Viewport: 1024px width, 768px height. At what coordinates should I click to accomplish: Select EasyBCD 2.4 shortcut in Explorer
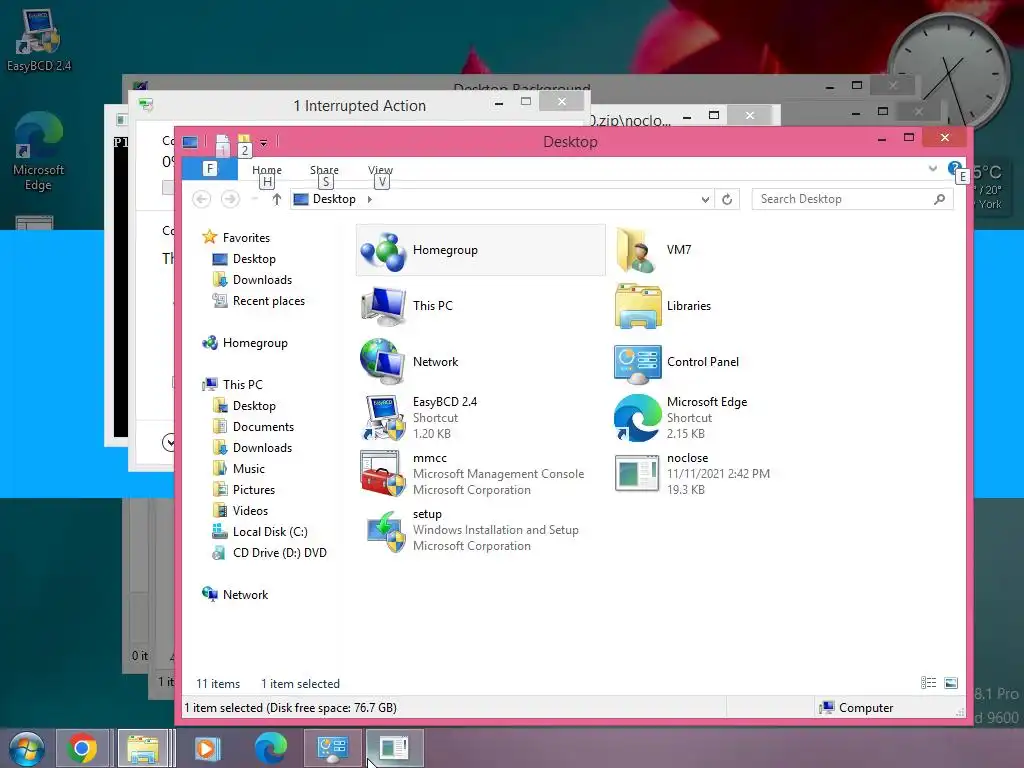tap(383, 418)
